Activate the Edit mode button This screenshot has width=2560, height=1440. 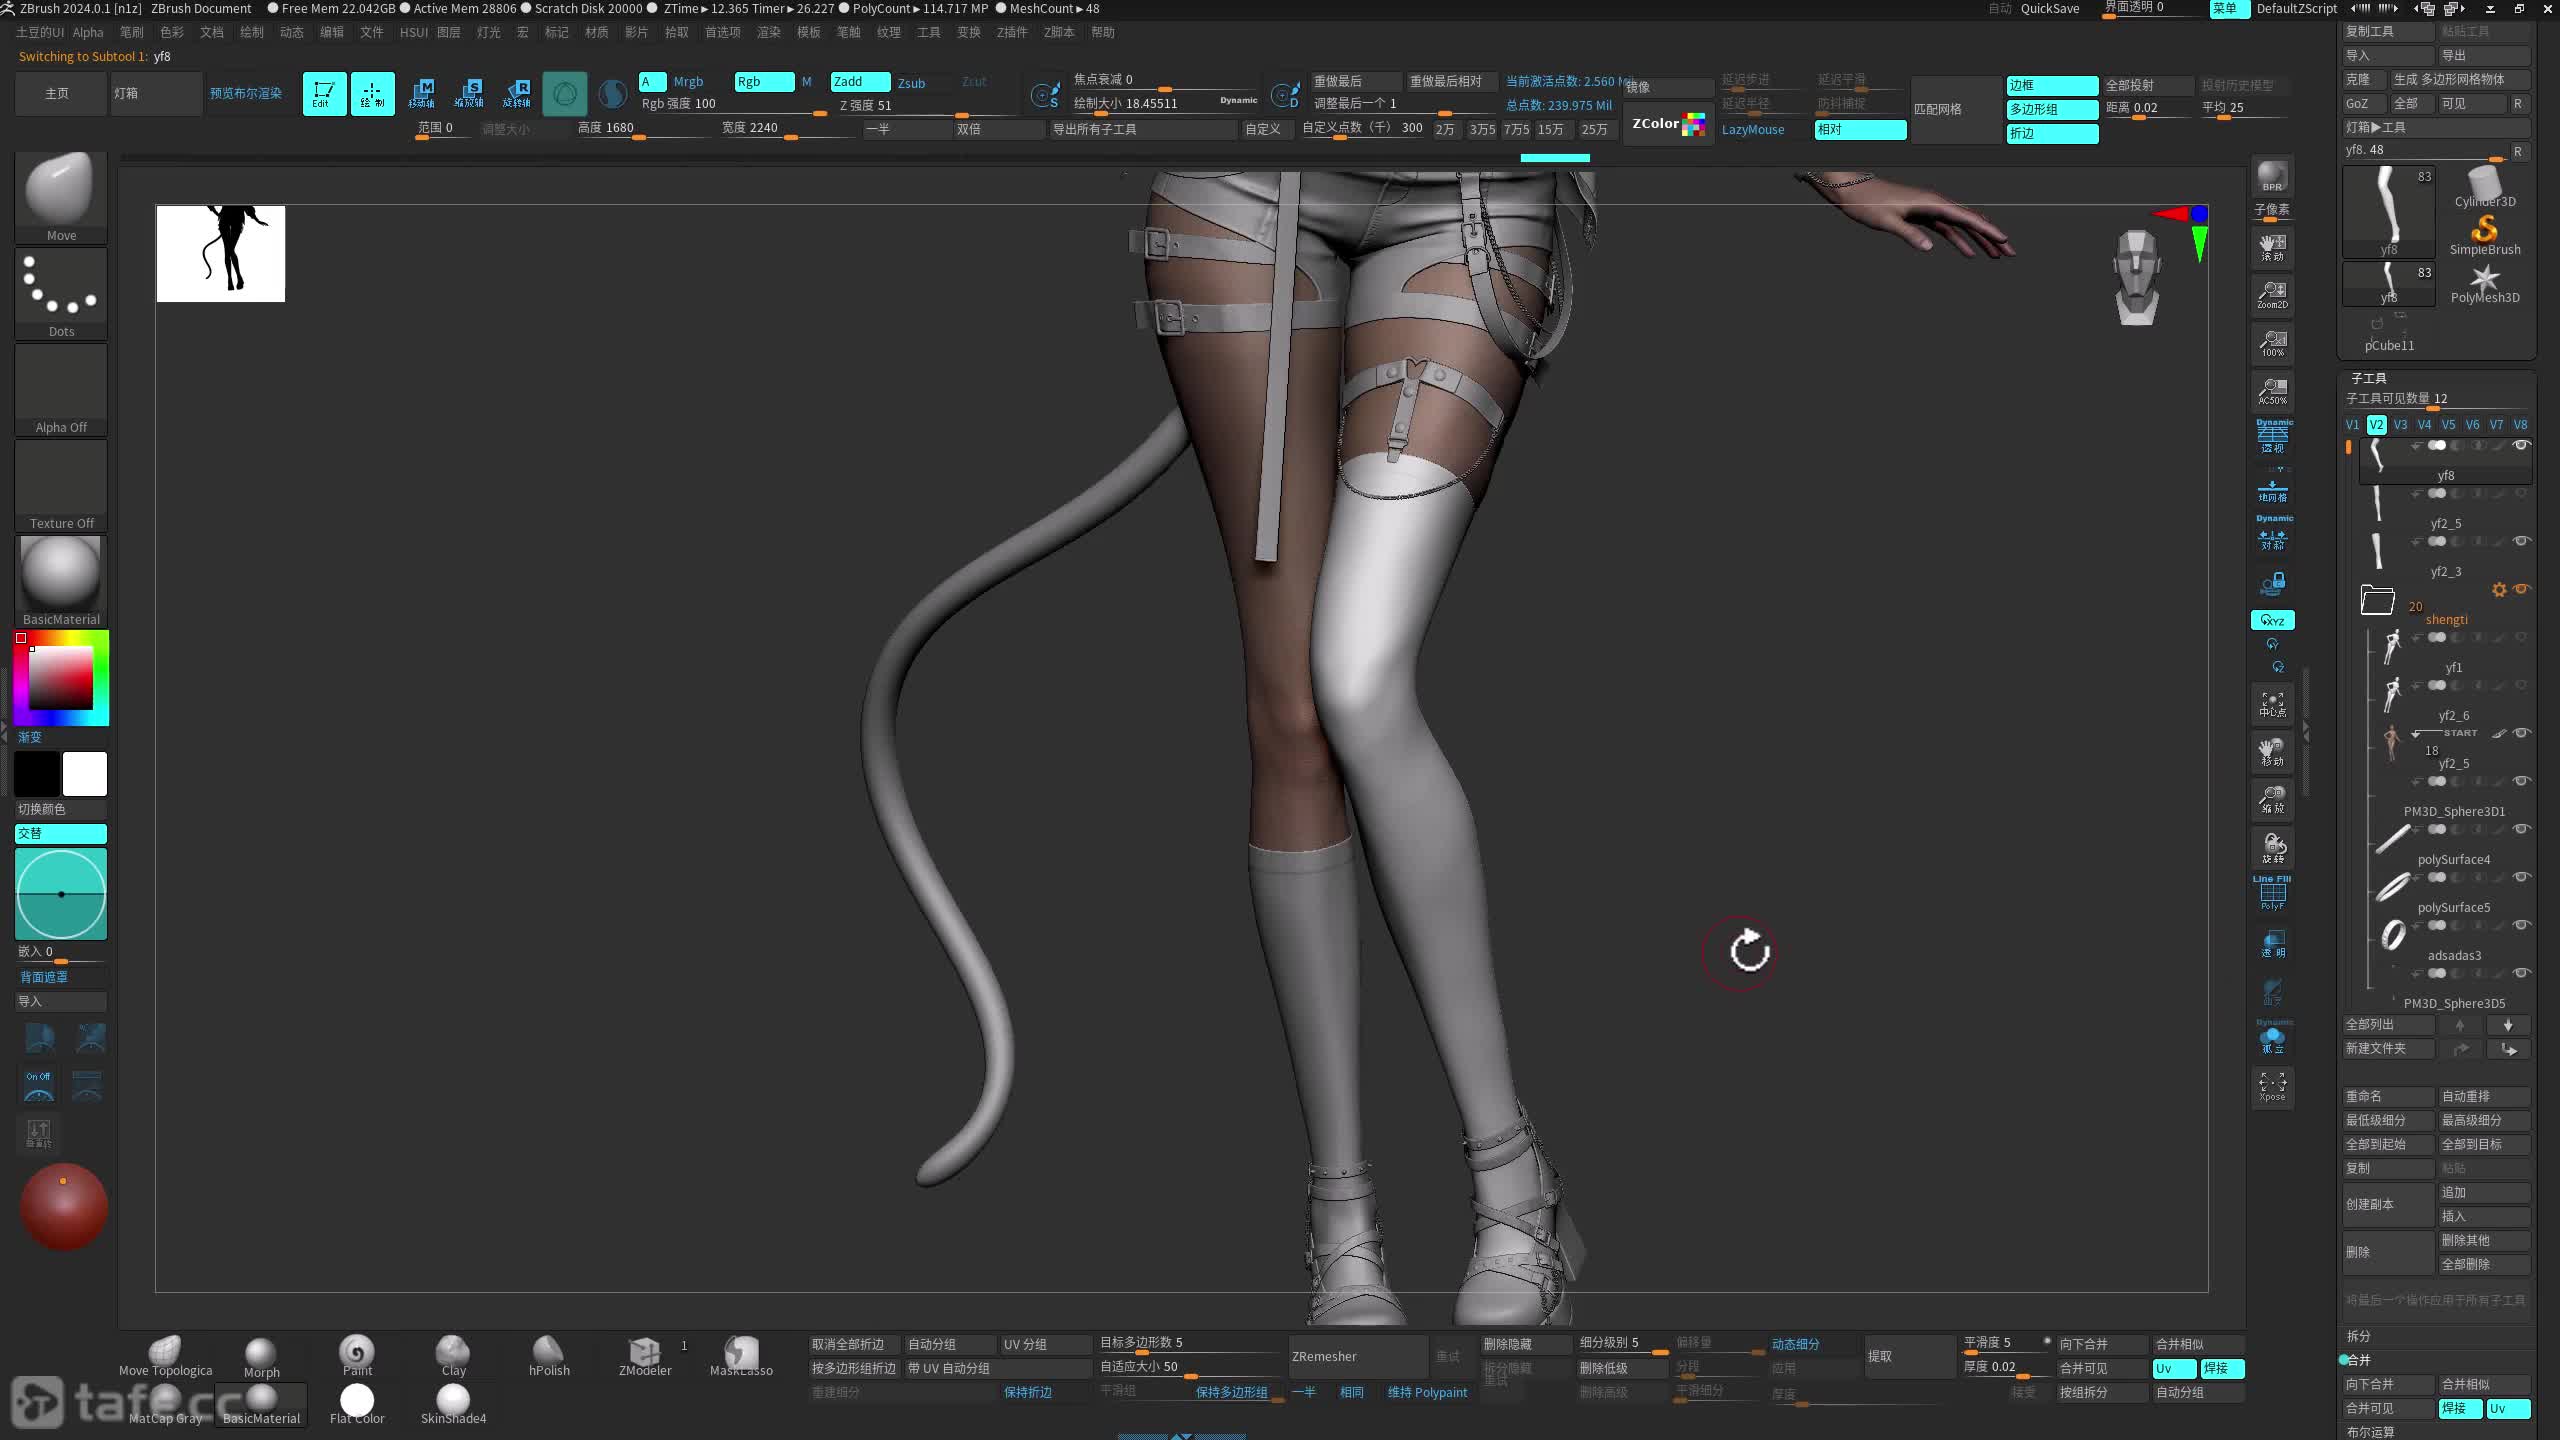pos(324,94)
